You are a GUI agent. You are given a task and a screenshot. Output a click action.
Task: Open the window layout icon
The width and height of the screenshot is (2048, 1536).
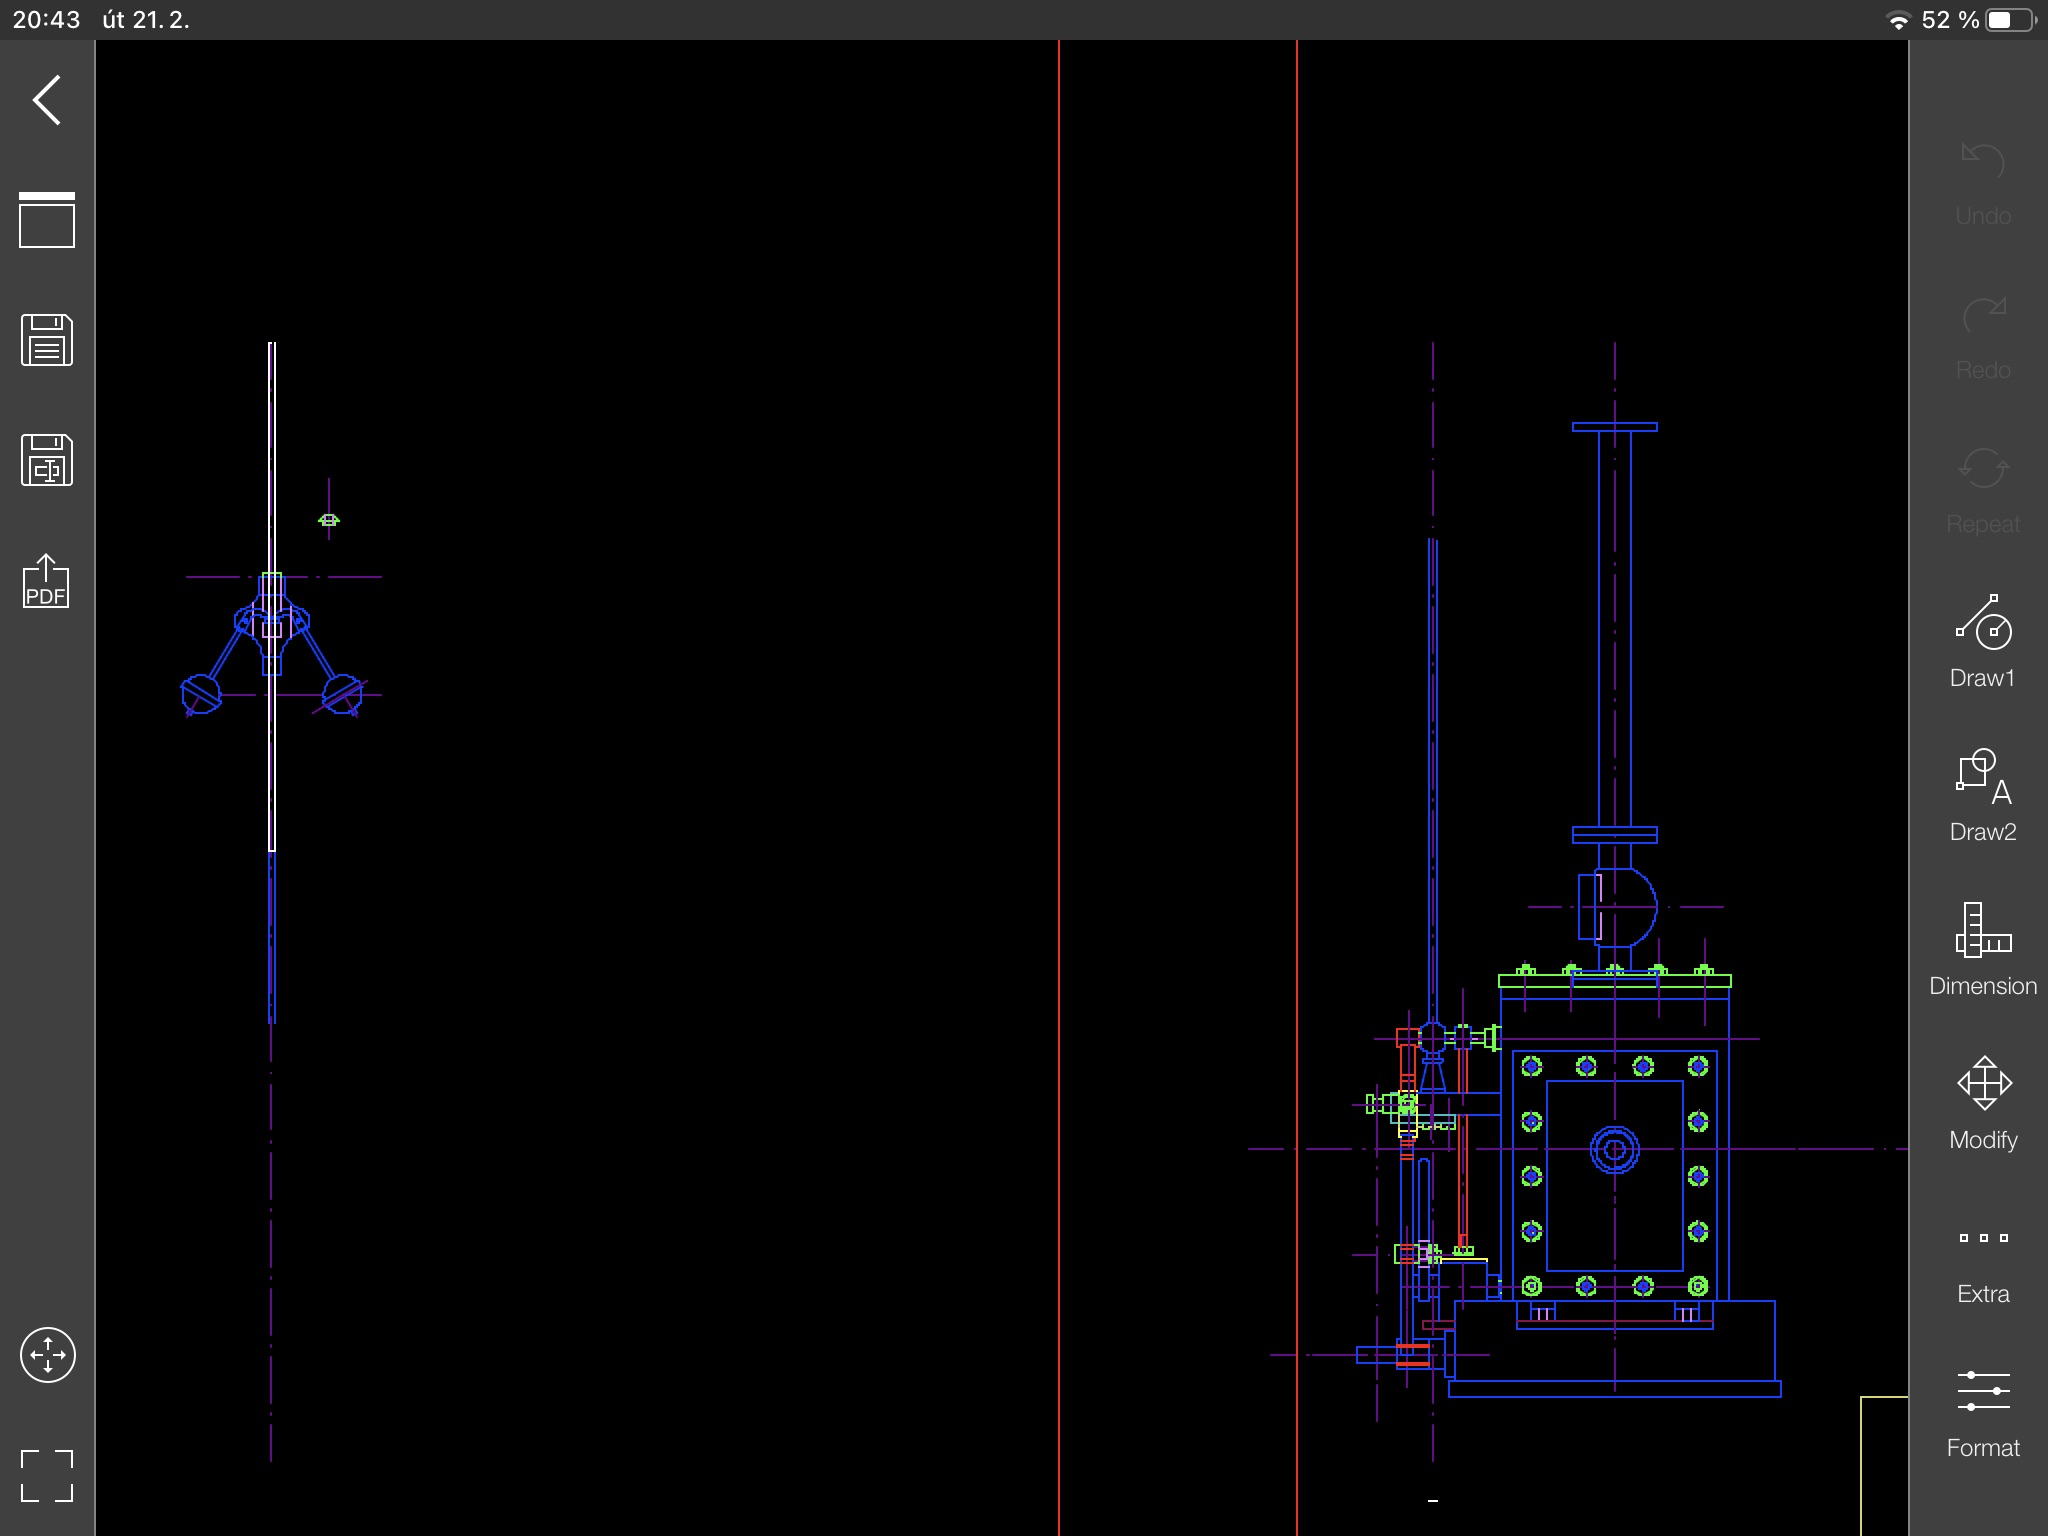coord(47,220)
